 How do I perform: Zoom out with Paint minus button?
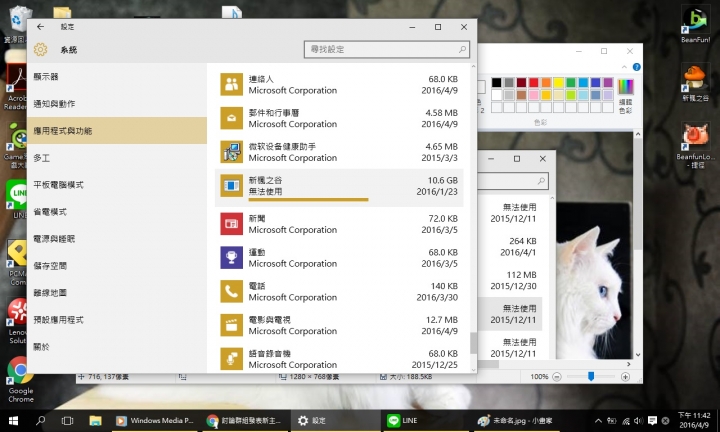pos(557,377)
